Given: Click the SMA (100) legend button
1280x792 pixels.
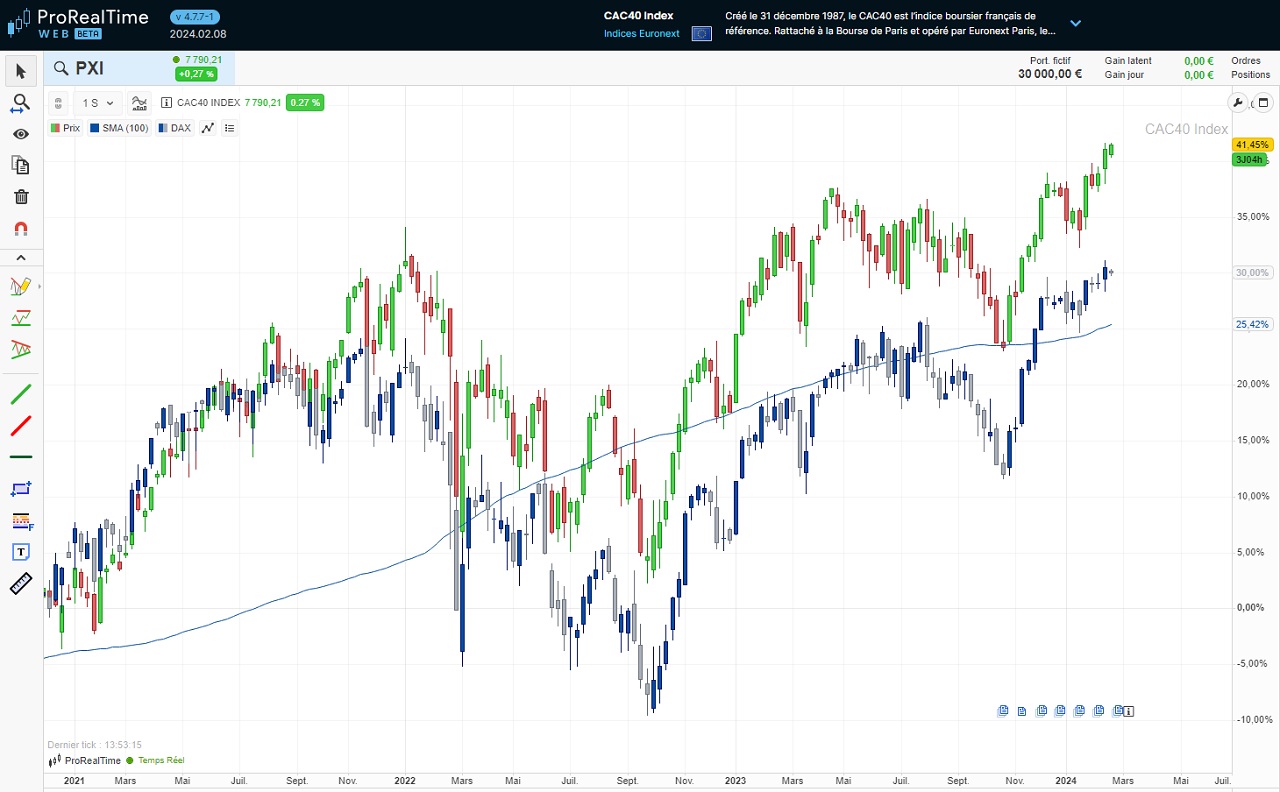Looking at the screenshot, I should [x=119, y=128].
